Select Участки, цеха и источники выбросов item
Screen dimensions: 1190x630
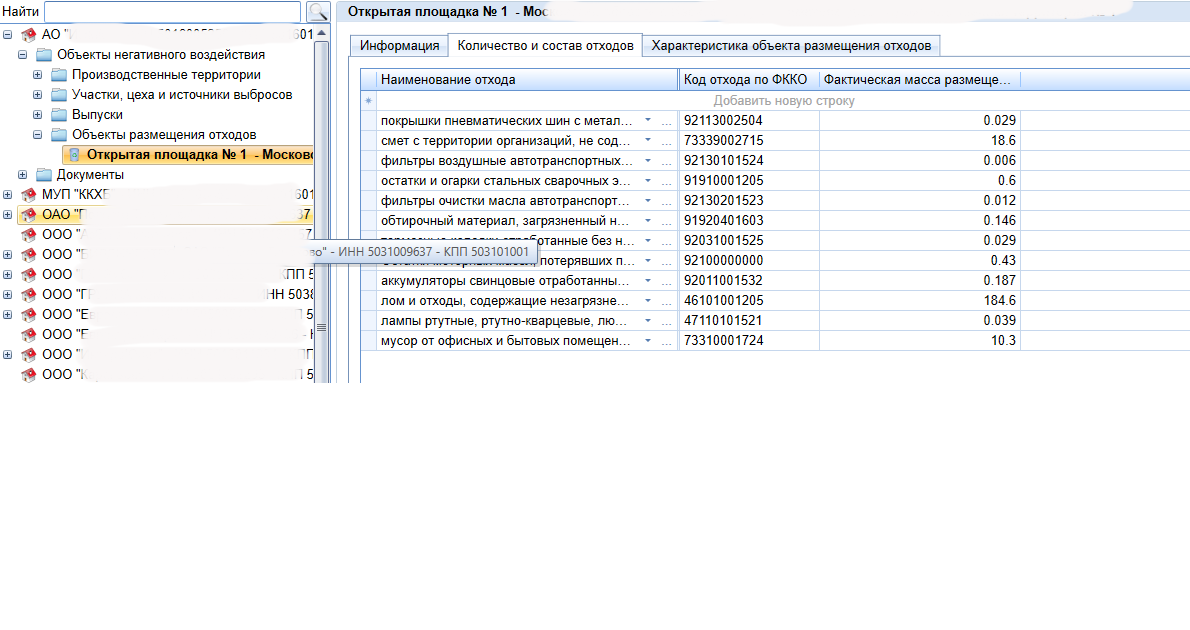point(181,95)
